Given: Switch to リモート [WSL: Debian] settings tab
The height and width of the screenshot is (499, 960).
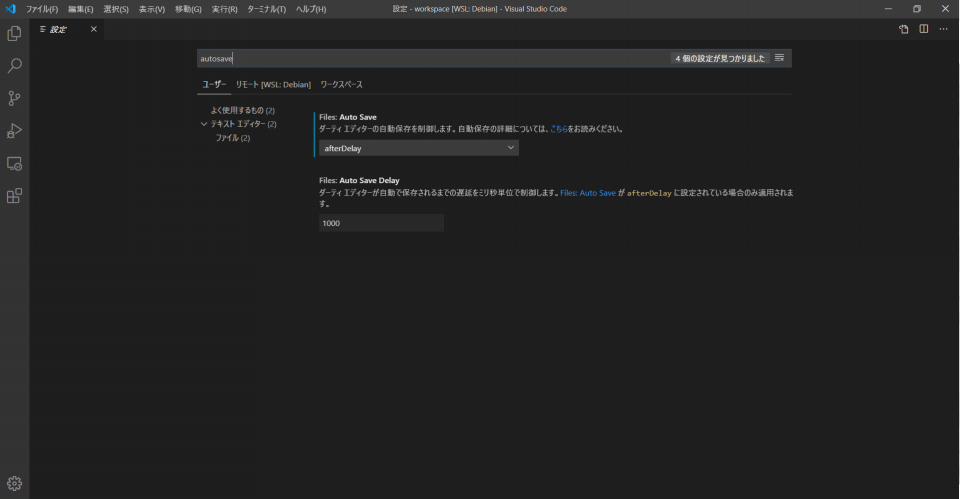Looking at the screenshot, I should pos(273,84).
